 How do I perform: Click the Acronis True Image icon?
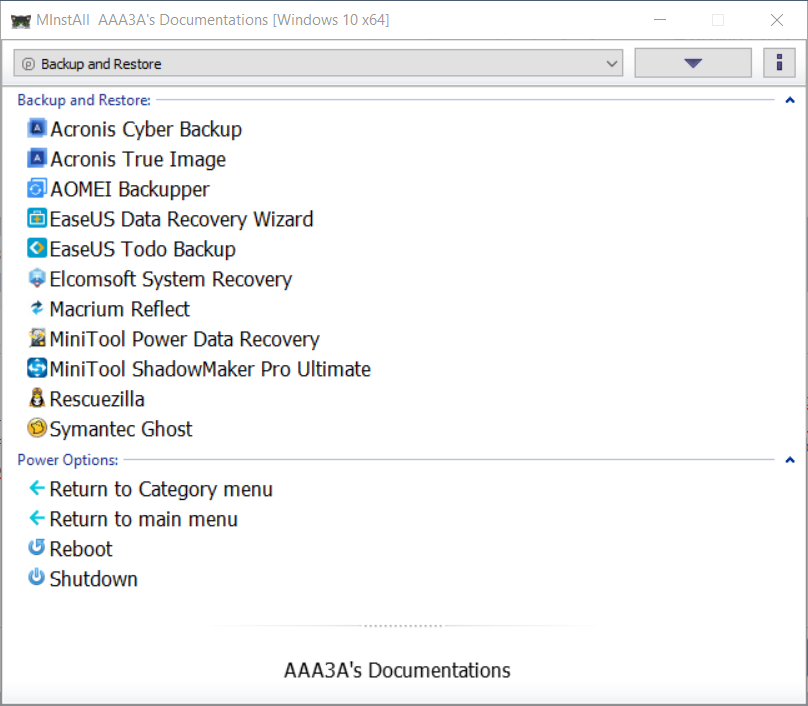(37, 158)
